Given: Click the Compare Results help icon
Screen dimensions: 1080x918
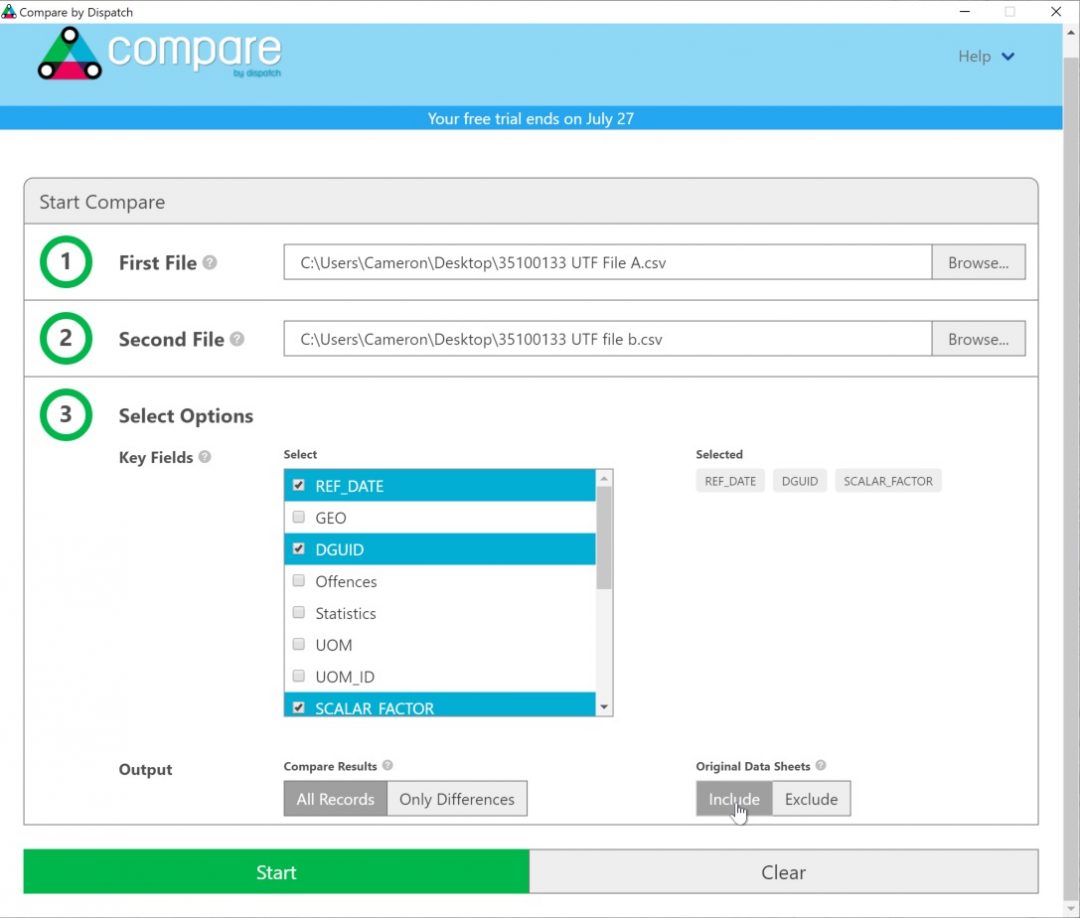Looking at the screenshot, I should click(387, 766).
